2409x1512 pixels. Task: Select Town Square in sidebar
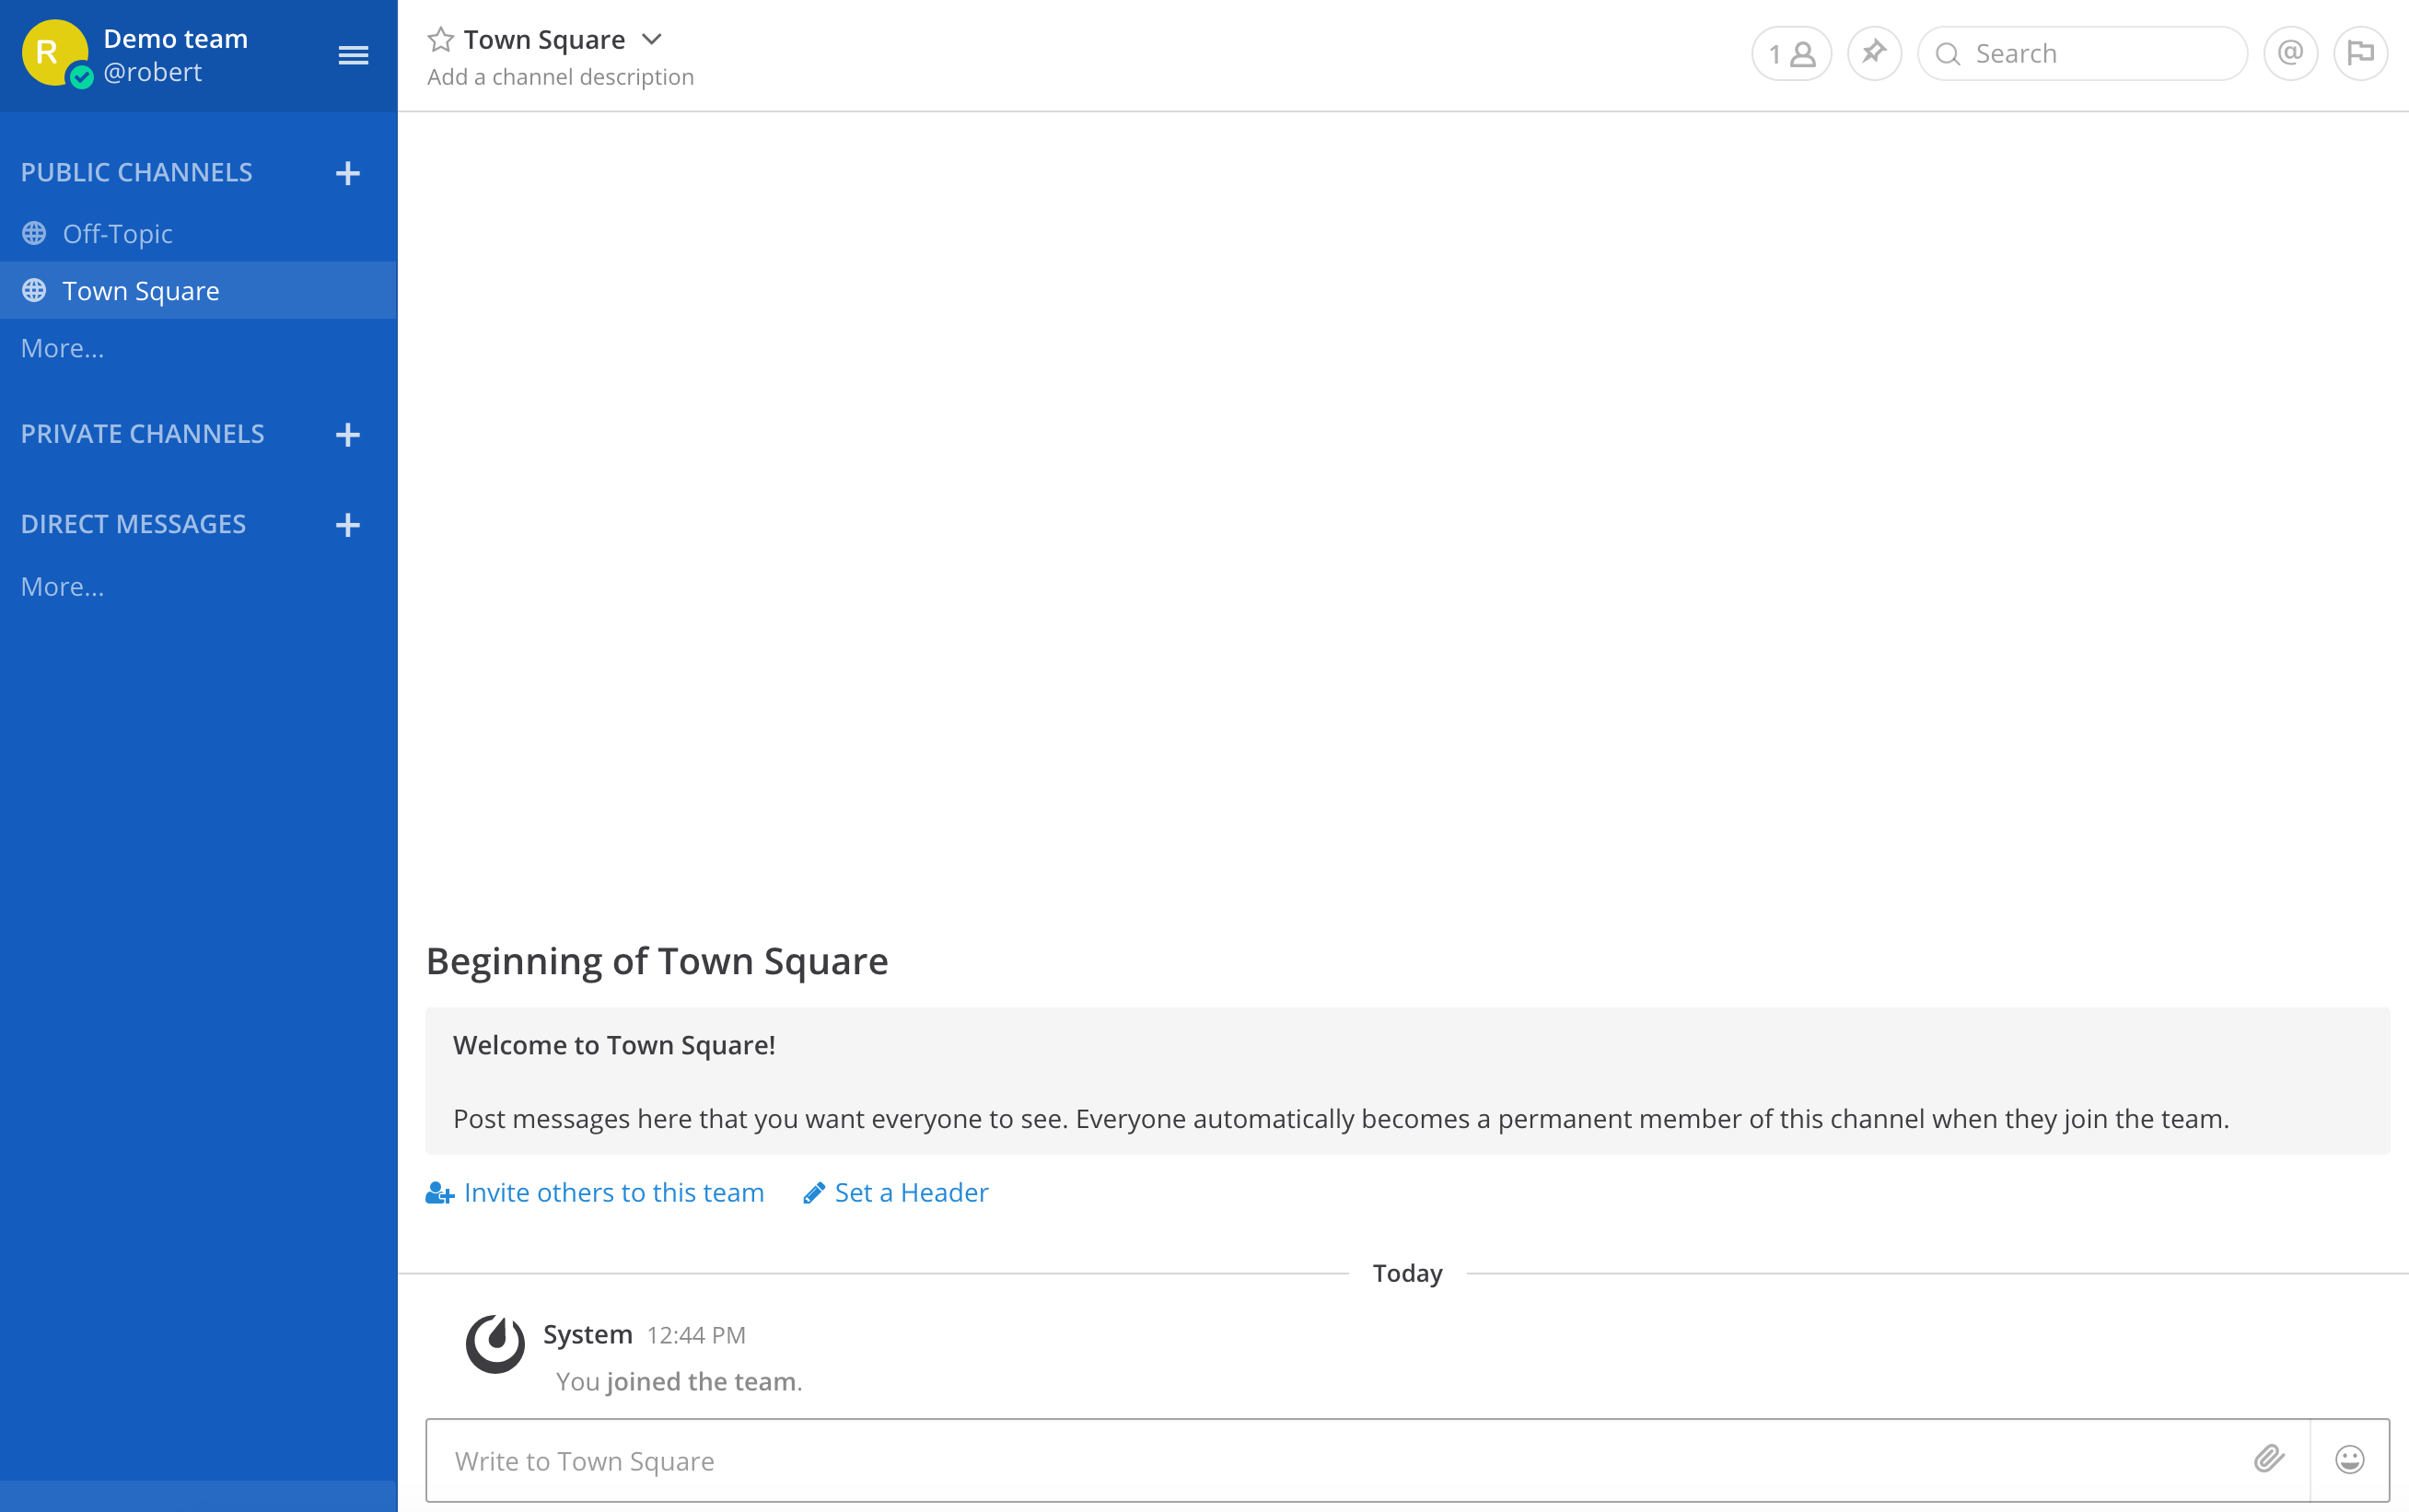click(x=140, y=291)
